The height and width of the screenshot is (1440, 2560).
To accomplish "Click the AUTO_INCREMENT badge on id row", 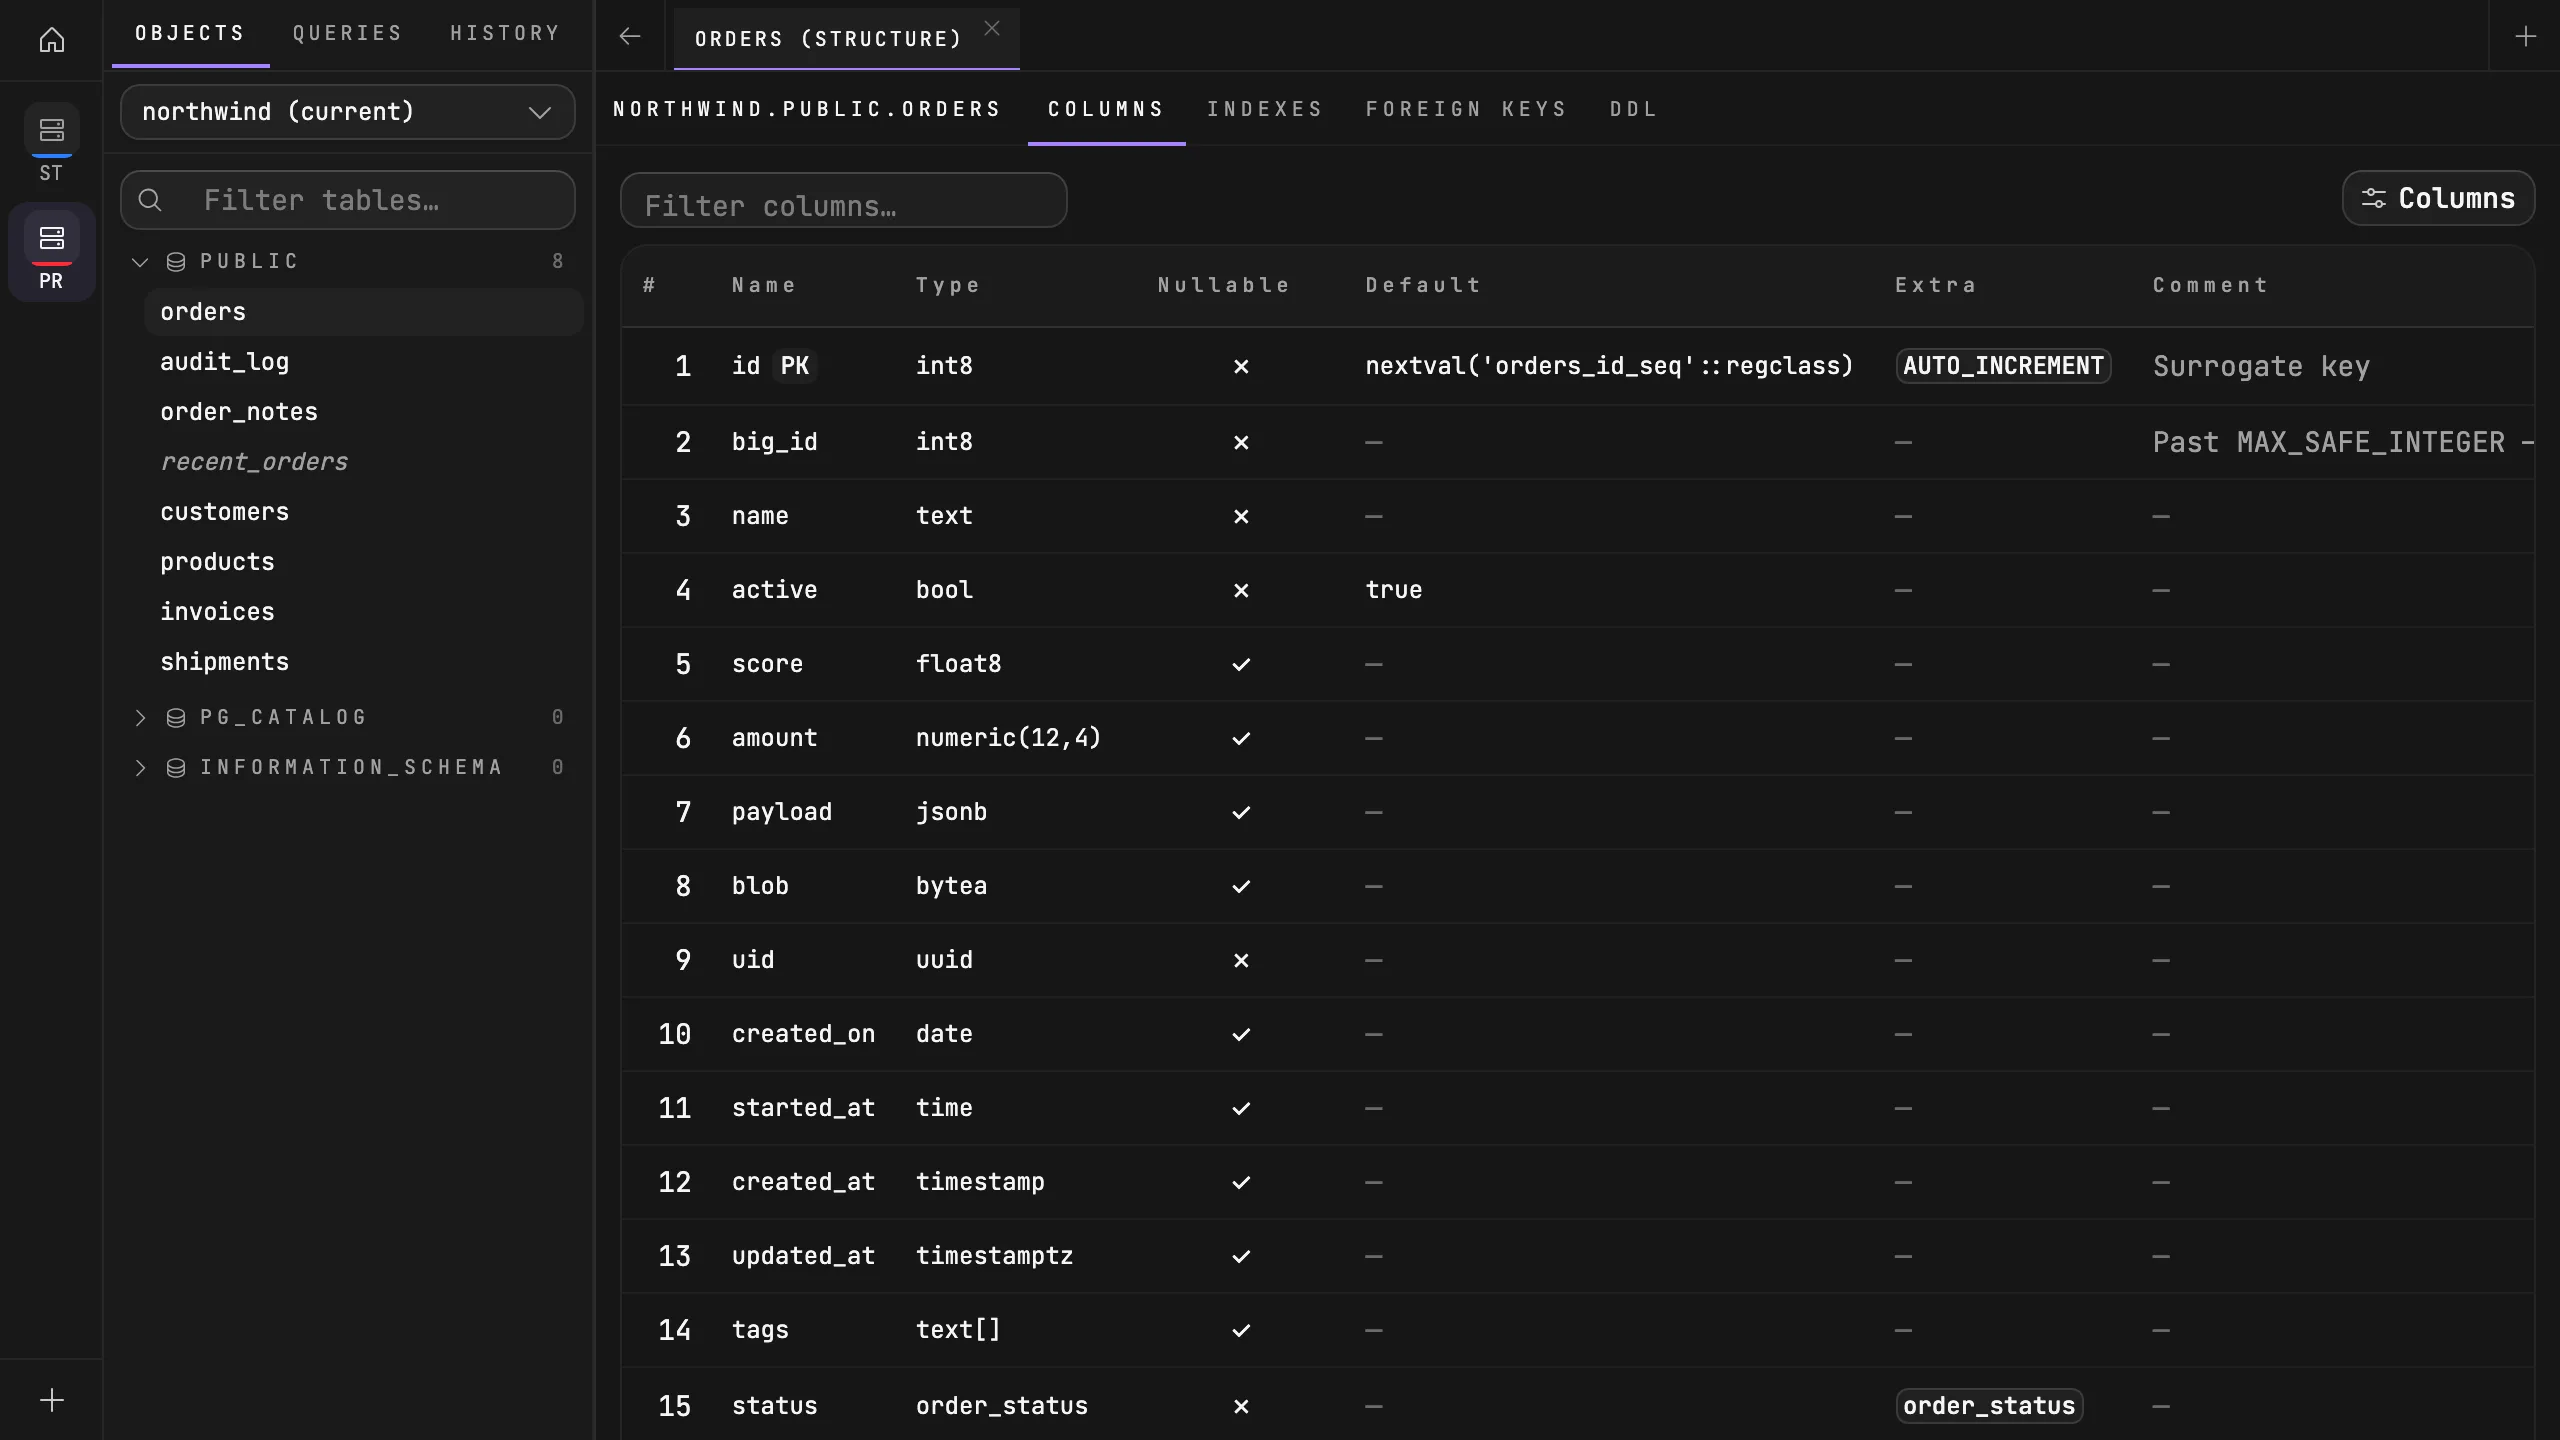I will (x=2003, y=366).
